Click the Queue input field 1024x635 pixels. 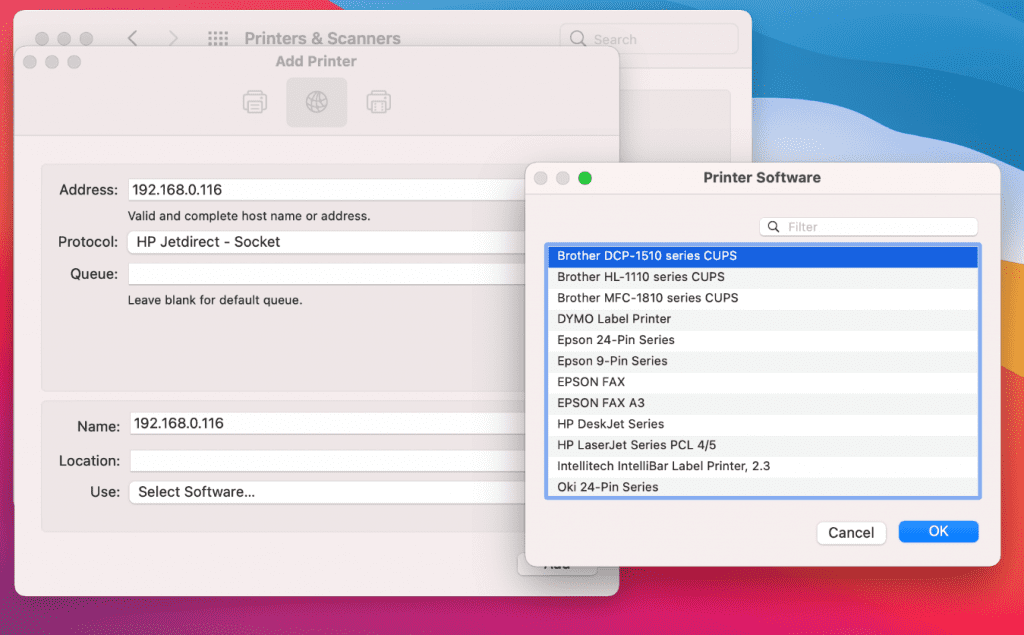point(327,274)
